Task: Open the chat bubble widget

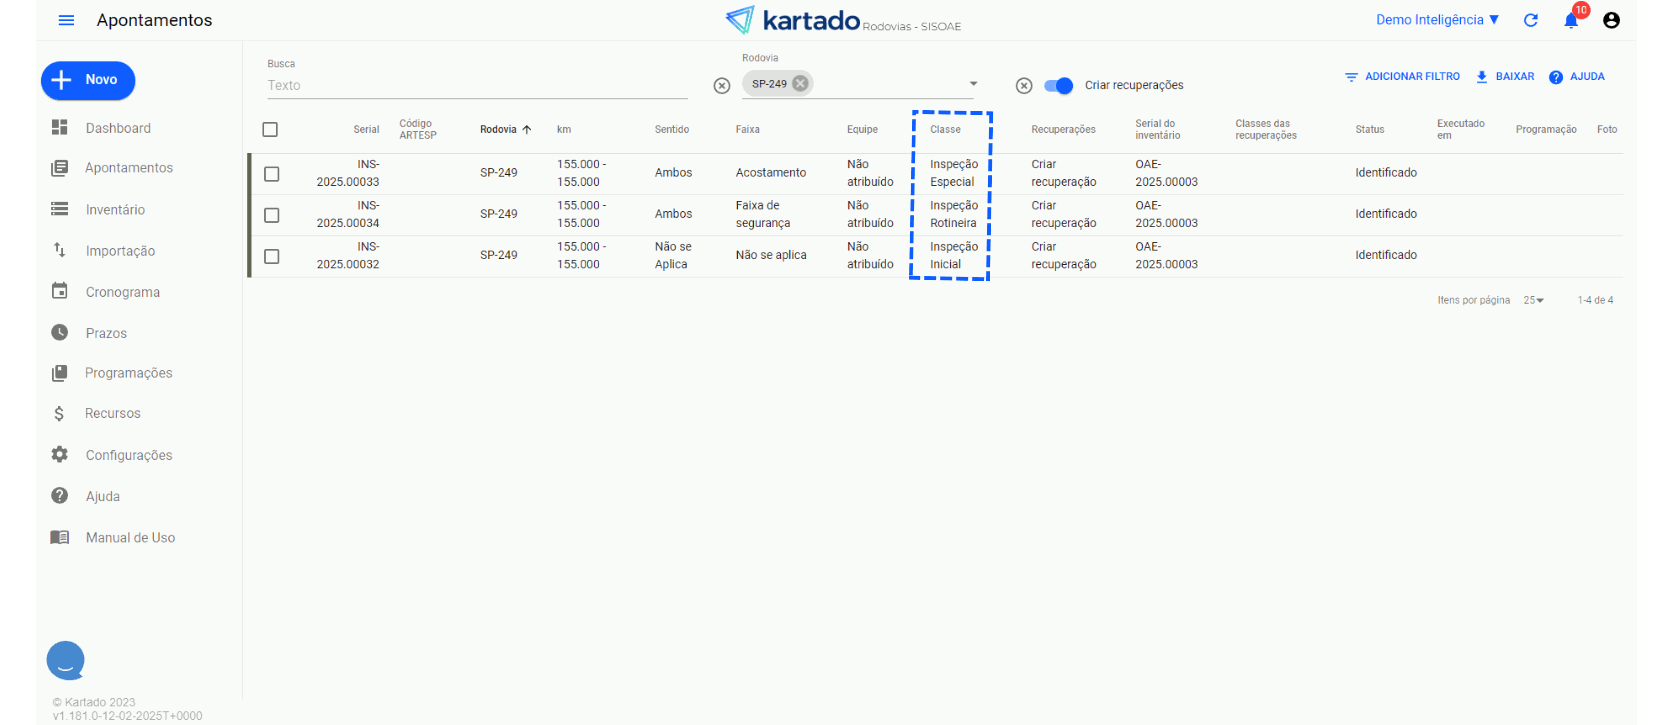Action: pyautogui.click(x=66, y=660)
